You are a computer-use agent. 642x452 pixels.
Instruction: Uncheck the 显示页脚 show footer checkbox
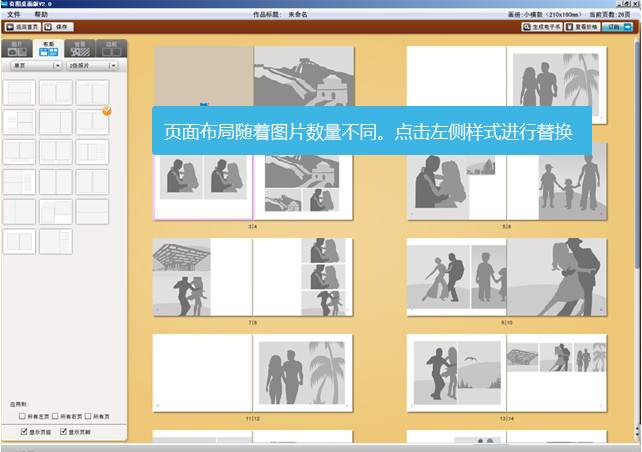coord(63,432)
